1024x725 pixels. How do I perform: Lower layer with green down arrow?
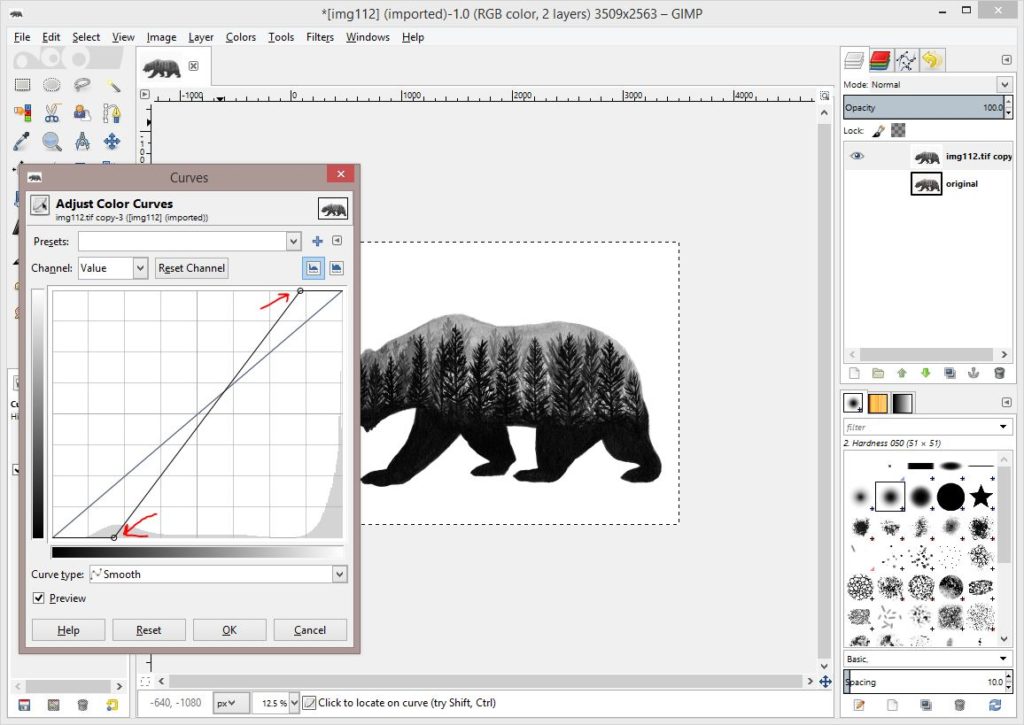[925, 373]
